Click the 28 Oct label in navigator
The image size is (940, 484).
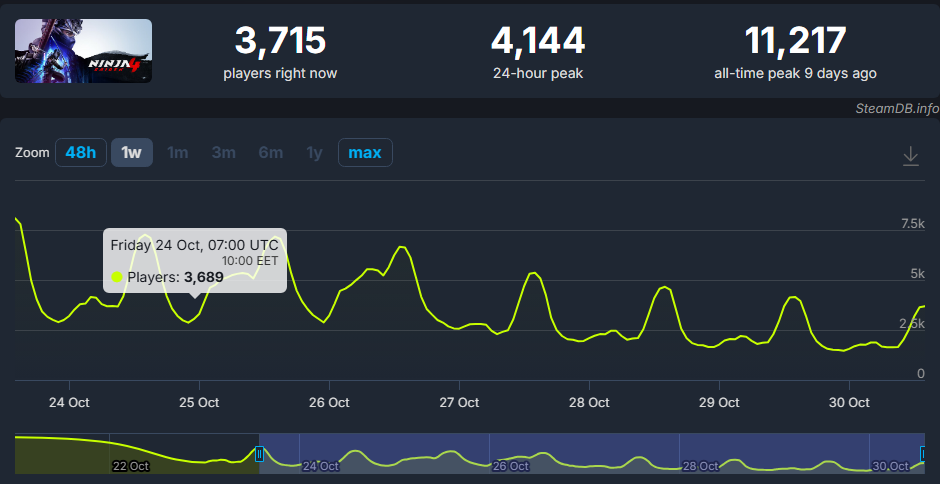pos(701,466)
